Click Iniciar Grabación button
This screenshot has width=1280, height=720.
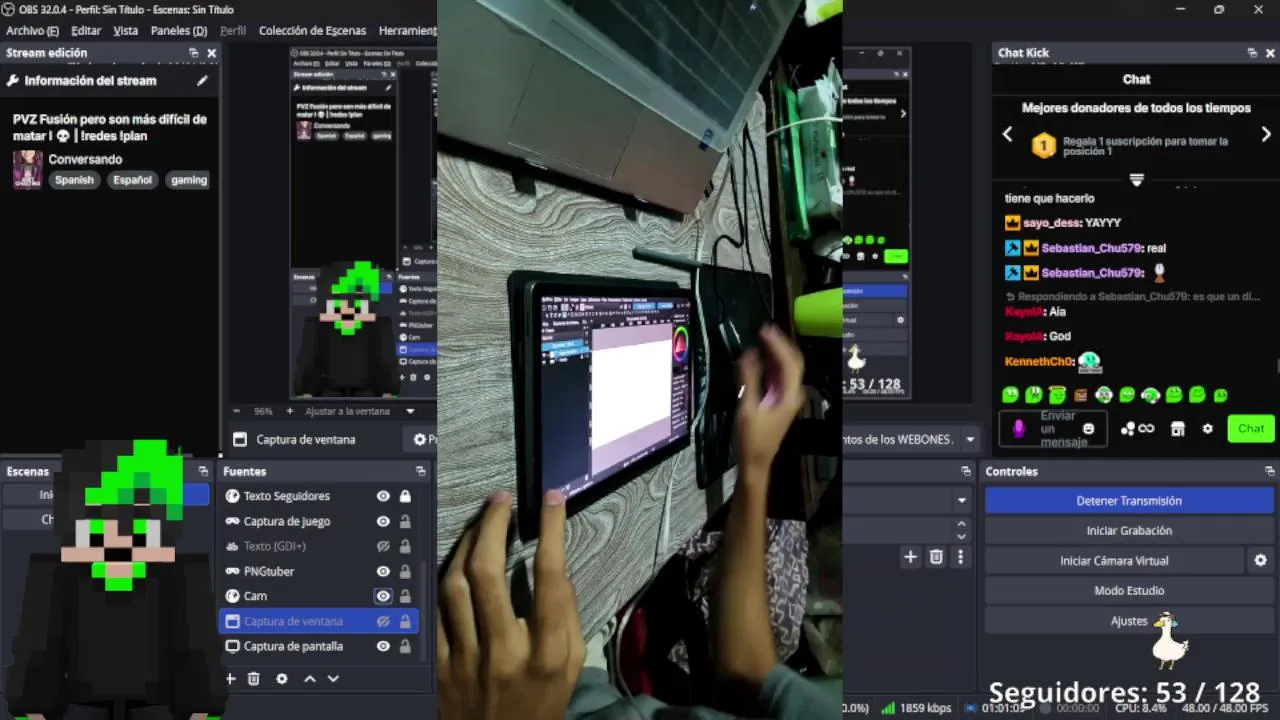tap(1129, 531)
